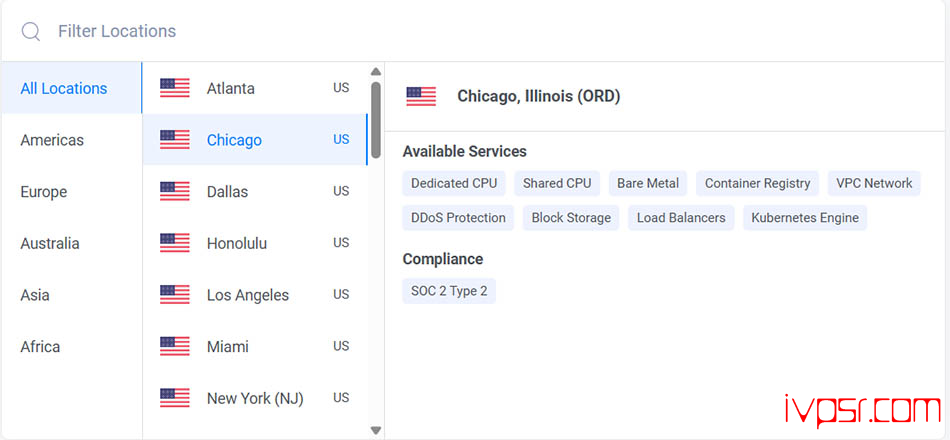Click the Bare Metal service tag

click(x=648, y=183)
